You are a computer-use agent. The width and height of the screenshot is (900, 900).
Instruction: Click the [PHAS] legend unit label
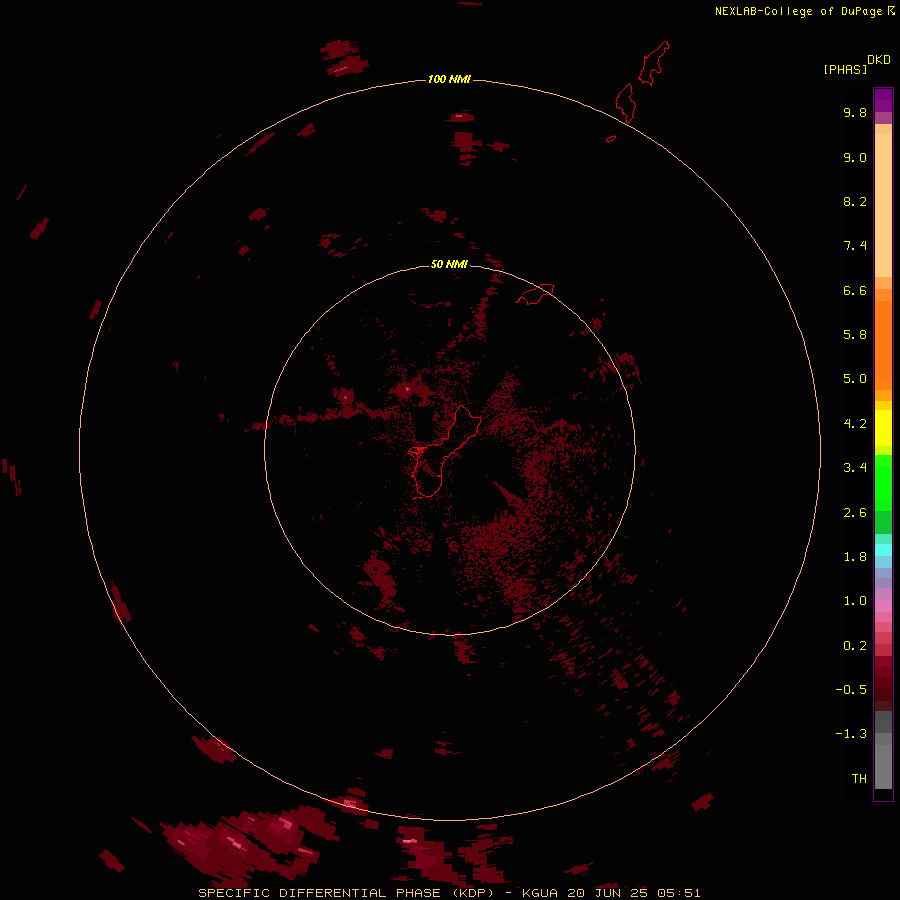(845, 69)
